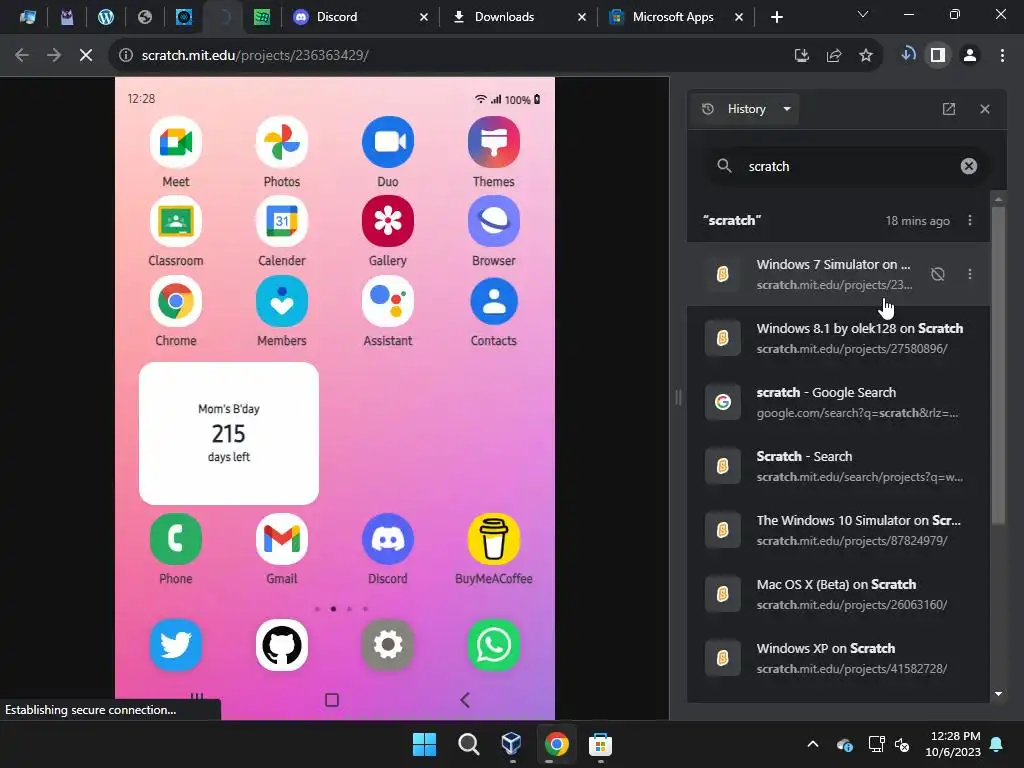
Task: Show hidden system tray icons
Action: 813,744
